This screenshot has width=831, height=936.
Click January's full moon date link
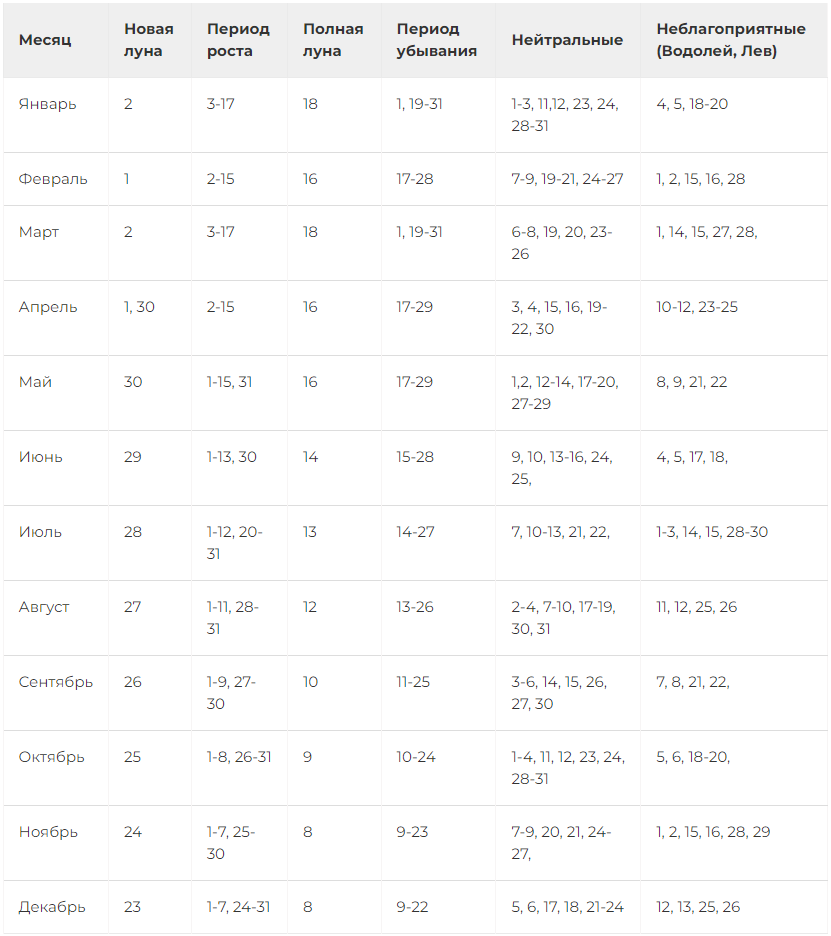(x=310, y=104)
